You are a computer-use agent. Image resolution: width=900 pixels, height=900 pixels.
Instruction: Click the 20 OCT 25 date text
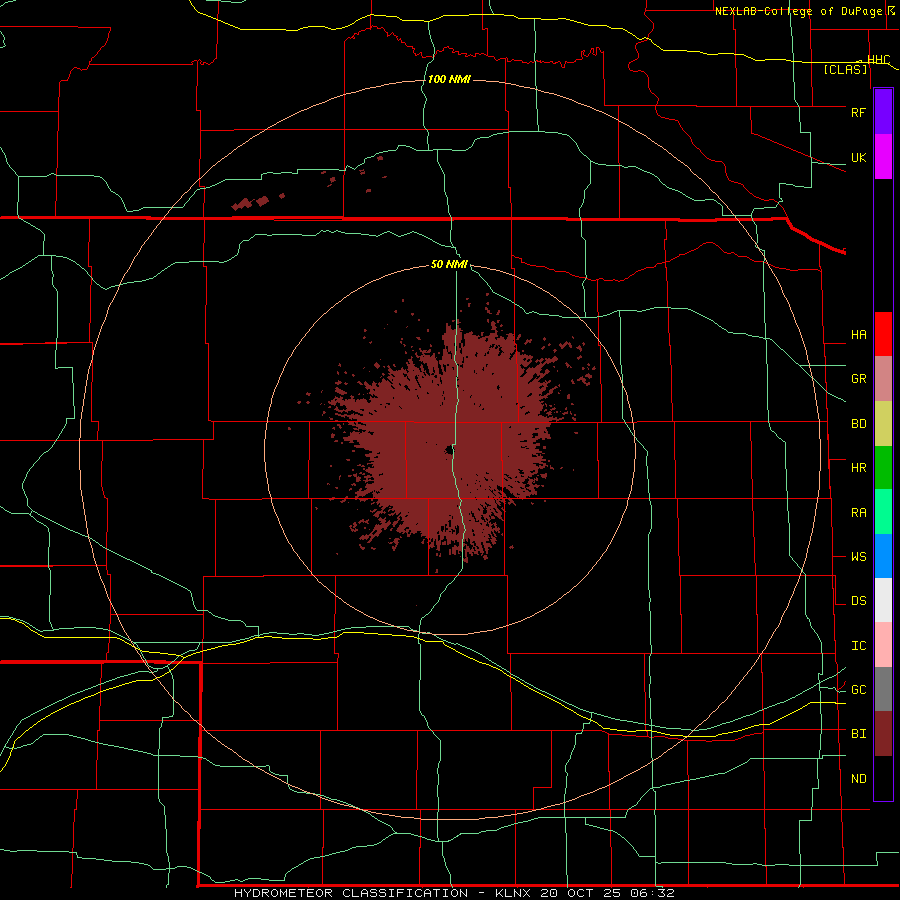[x=581, y=893]
